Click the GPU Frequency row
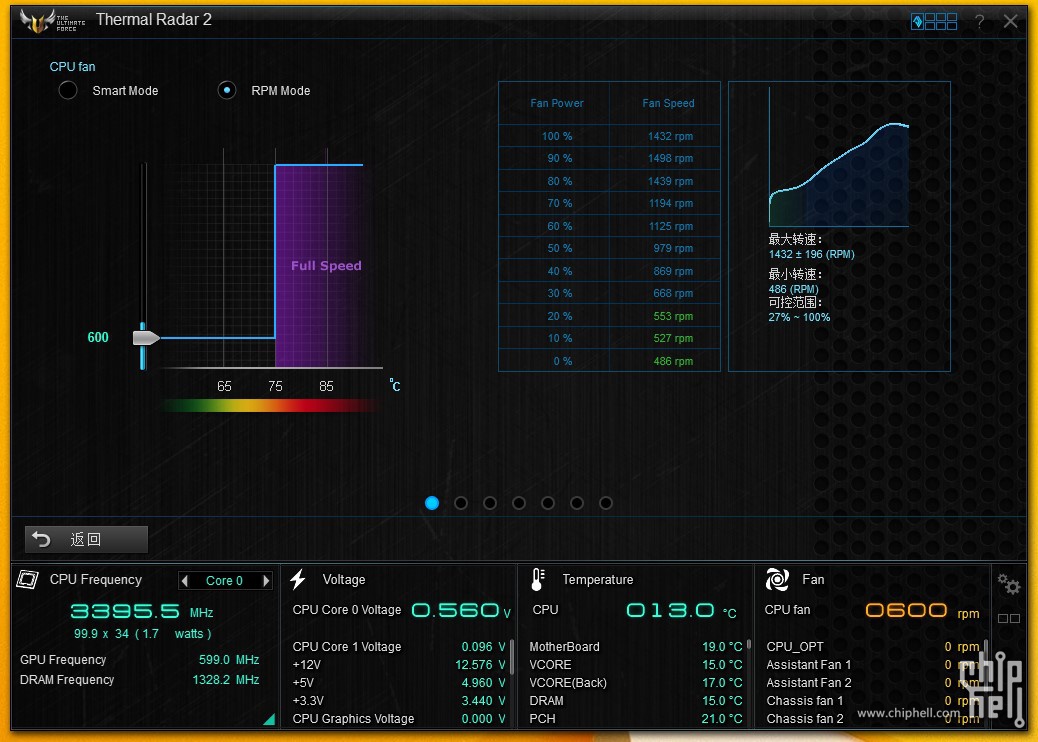 [140, 660]
